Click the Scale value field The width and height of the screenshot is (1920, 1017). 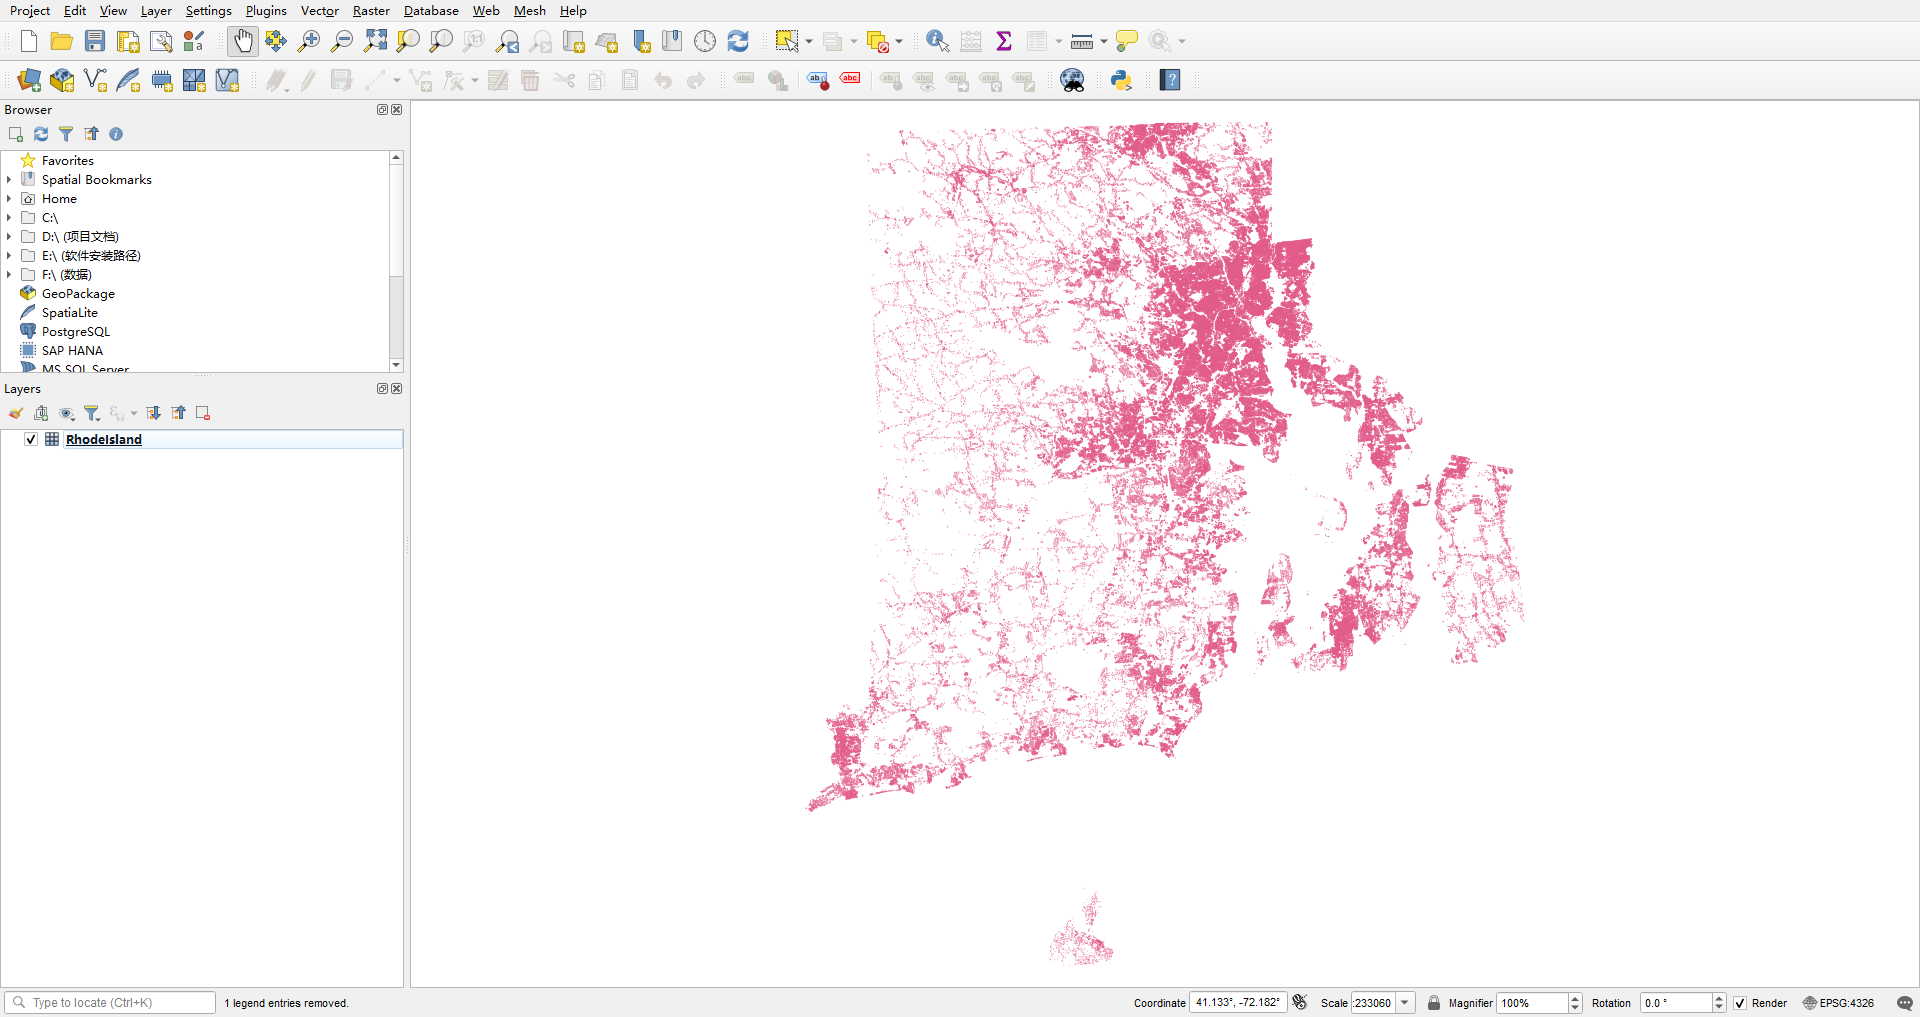(1373, 1003)
